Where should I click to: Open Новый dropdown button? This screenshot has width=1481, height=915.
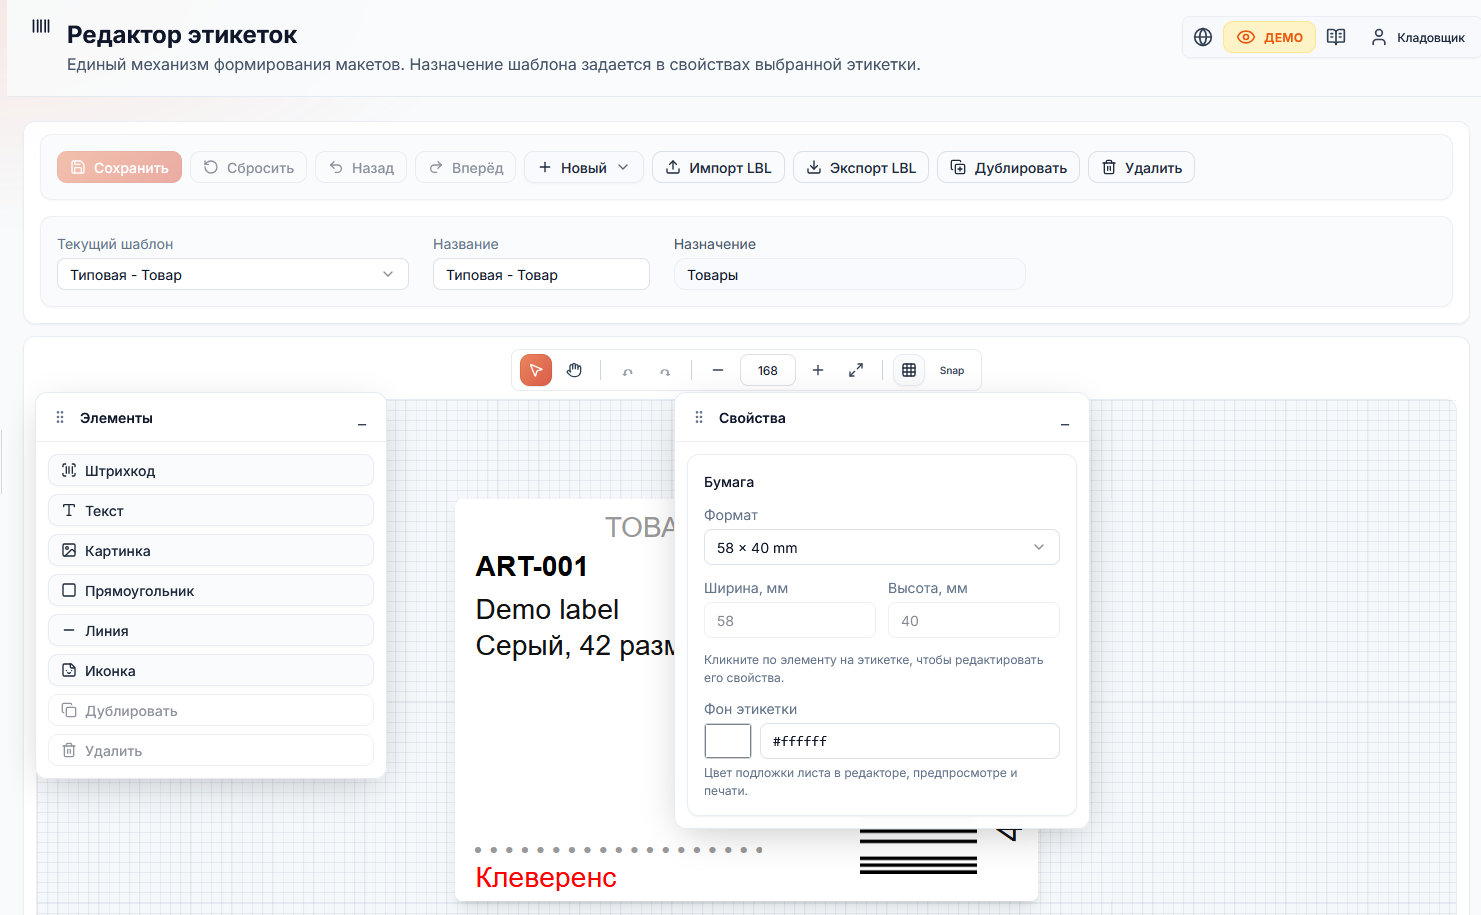(x=584, y=167)
